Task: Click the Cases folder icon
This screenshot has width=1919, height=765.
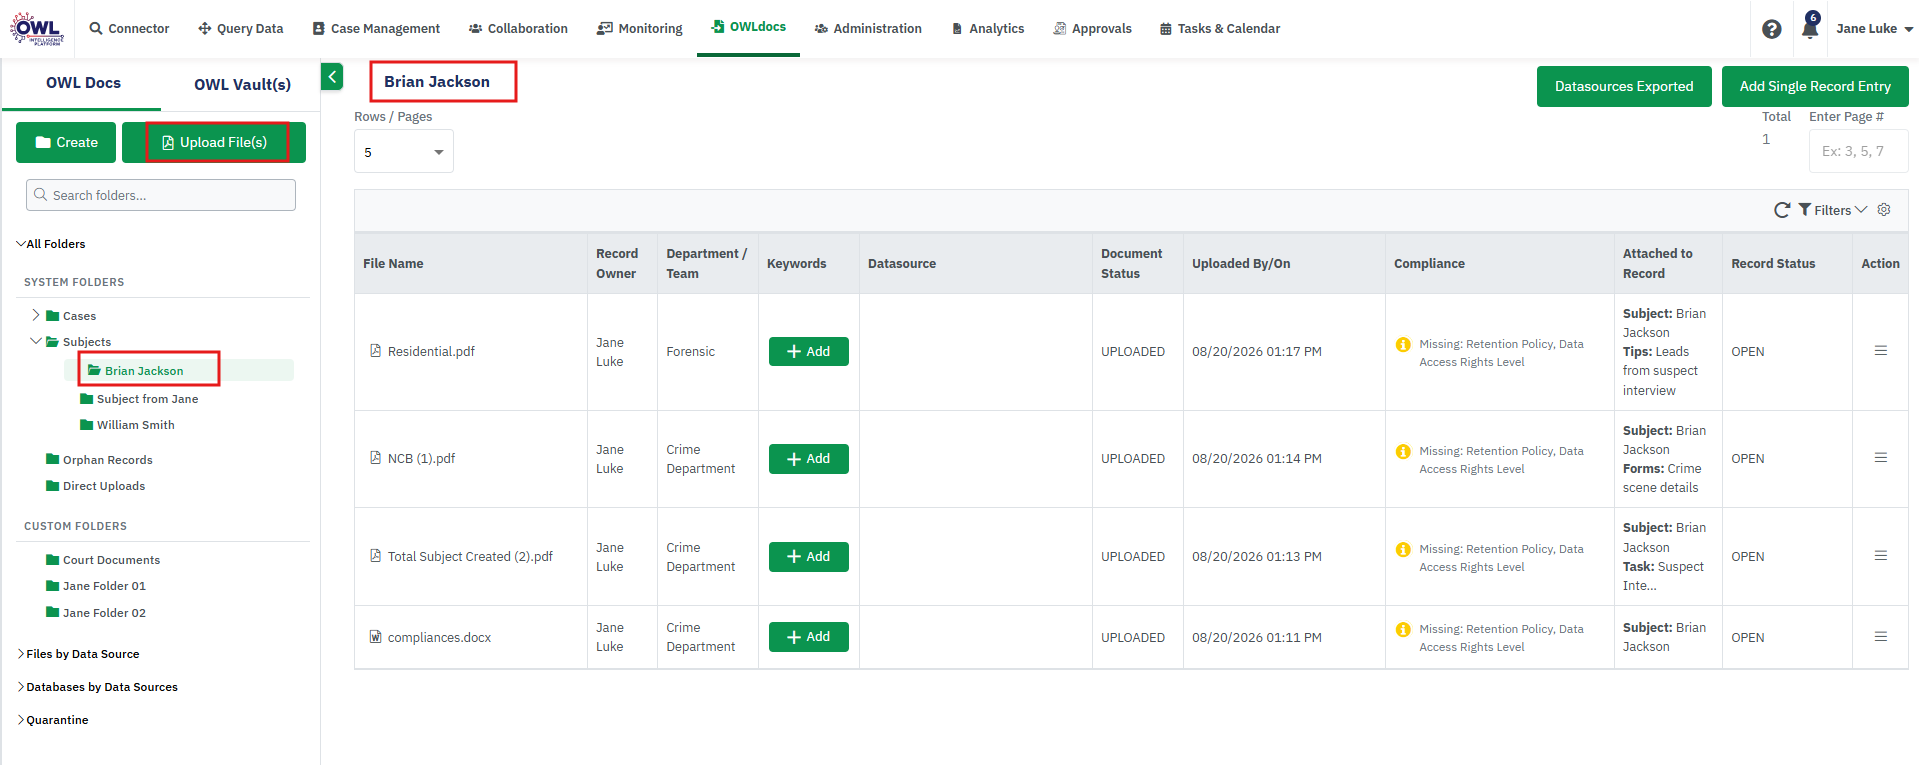Action: [x=53, y=316]
